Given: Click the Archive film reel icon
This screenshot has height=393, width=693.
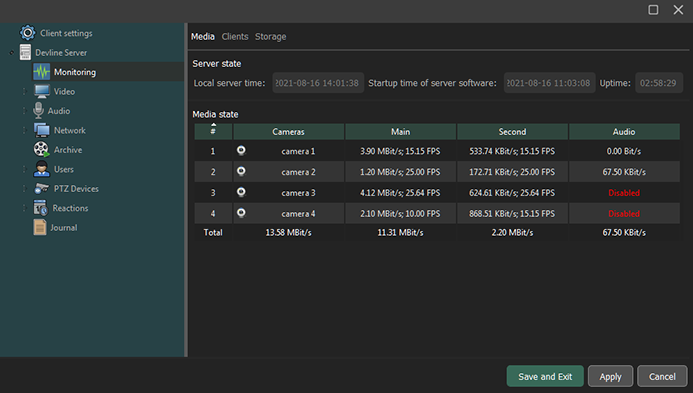Looking at the screenshot, I should 42,149.
